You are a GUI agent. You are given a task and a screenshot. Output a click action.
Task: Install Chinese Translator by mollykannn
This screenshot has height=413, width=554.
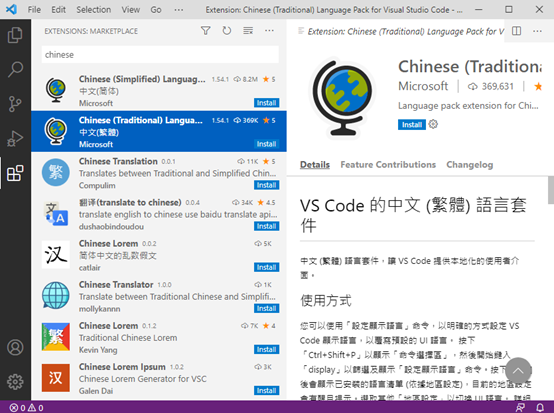coord(266,308)
